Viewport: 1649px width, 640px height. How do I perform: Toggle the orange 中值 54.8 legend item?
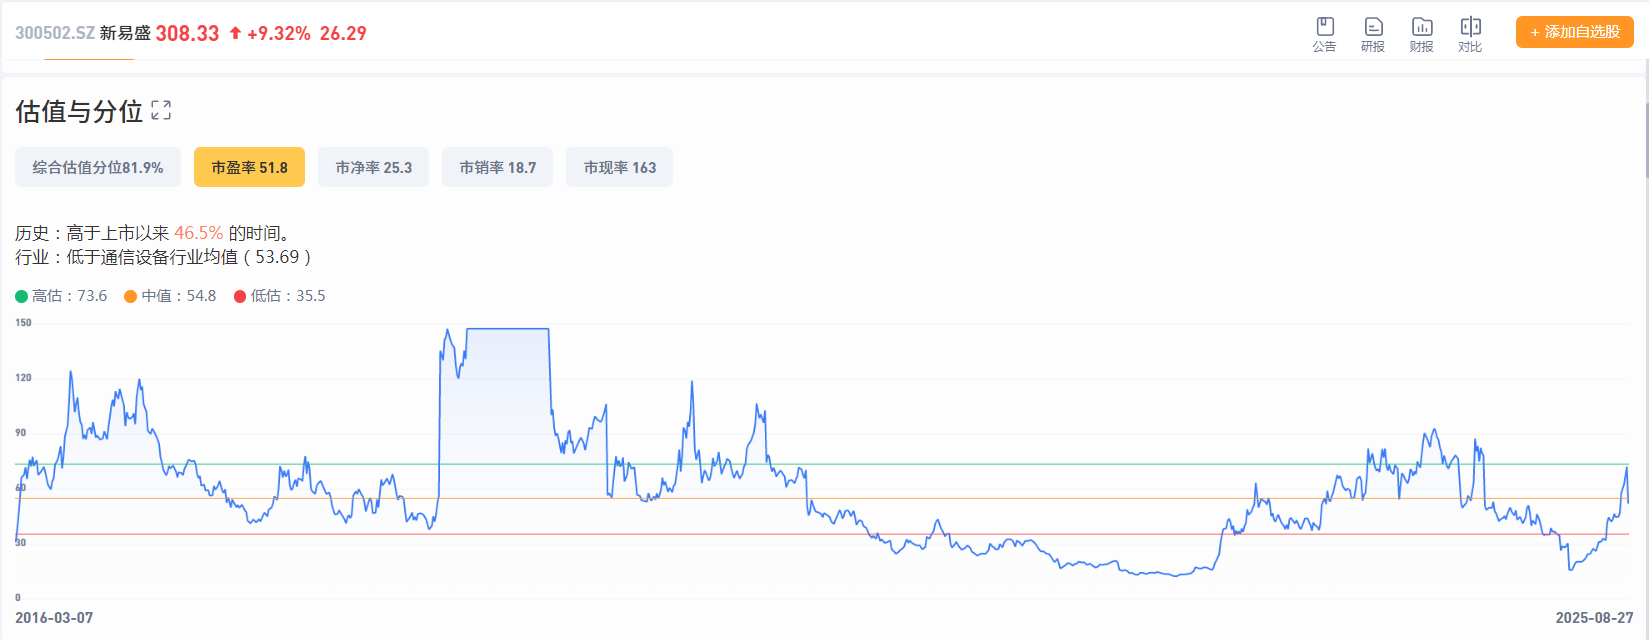pos(170,296)
